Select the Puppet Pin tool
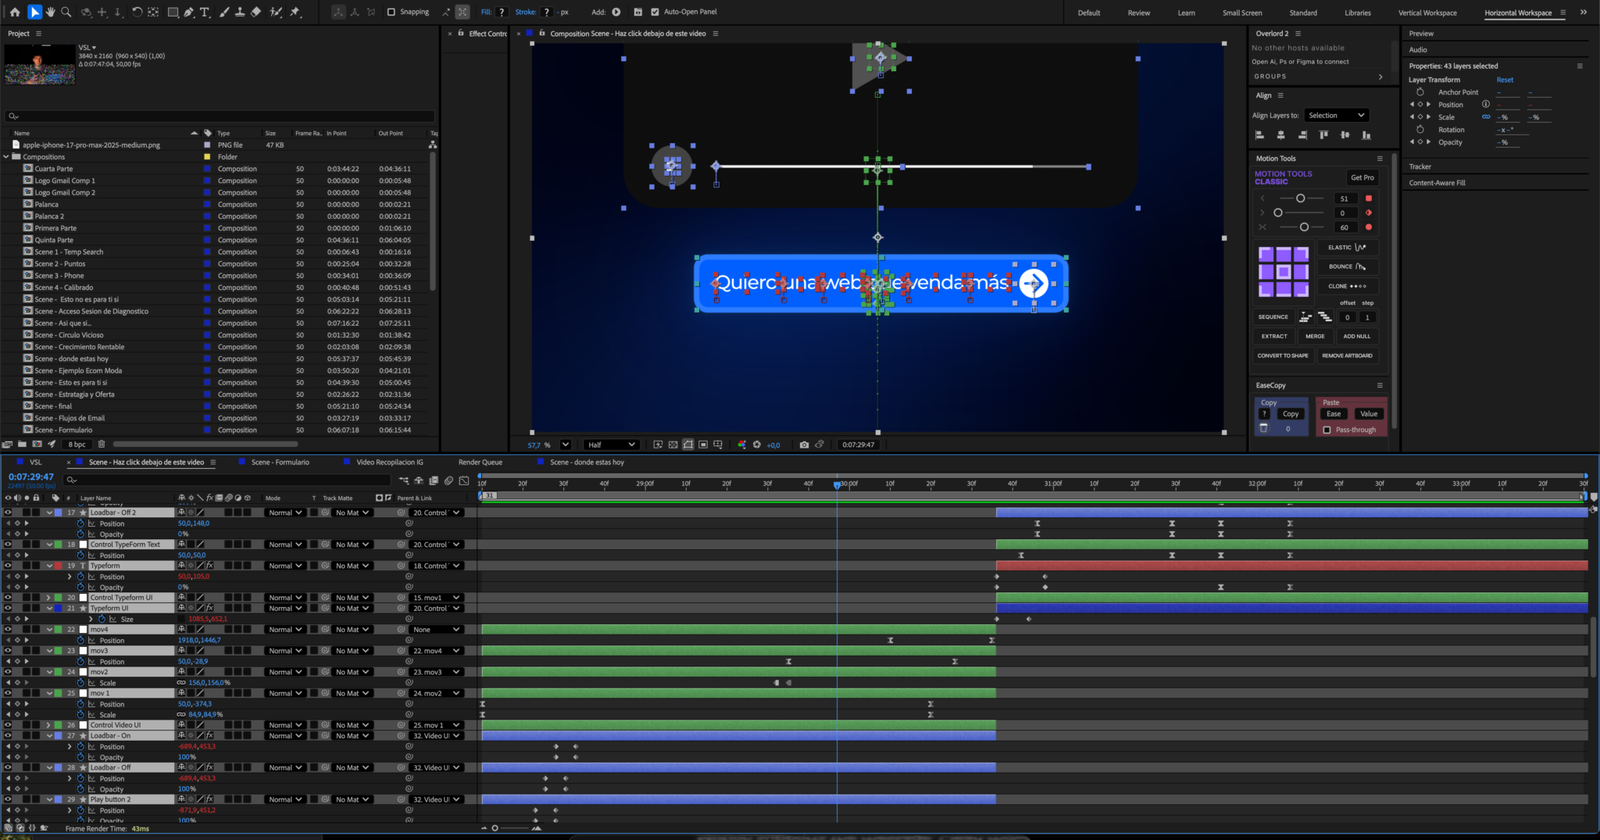Viewport: 1600px width, 840px height. 295,12
